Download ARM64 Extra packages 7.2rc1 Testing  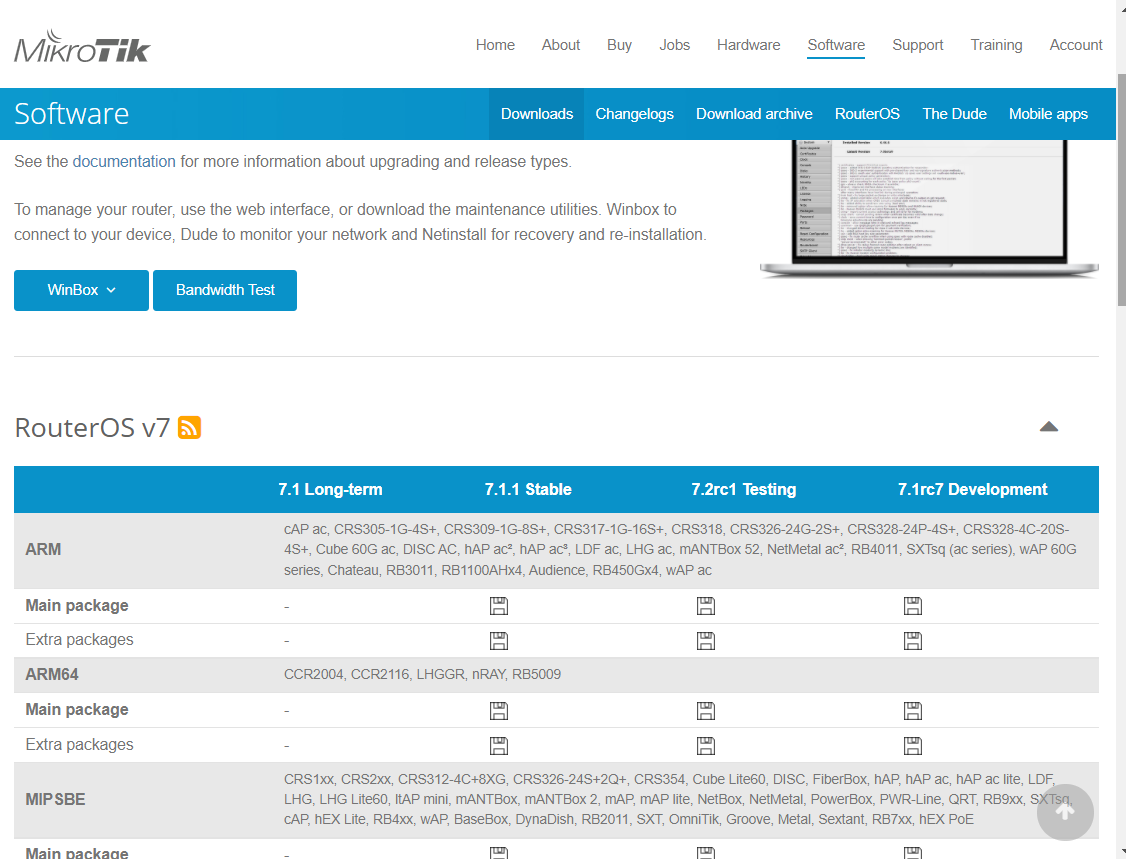coord(706,745)
